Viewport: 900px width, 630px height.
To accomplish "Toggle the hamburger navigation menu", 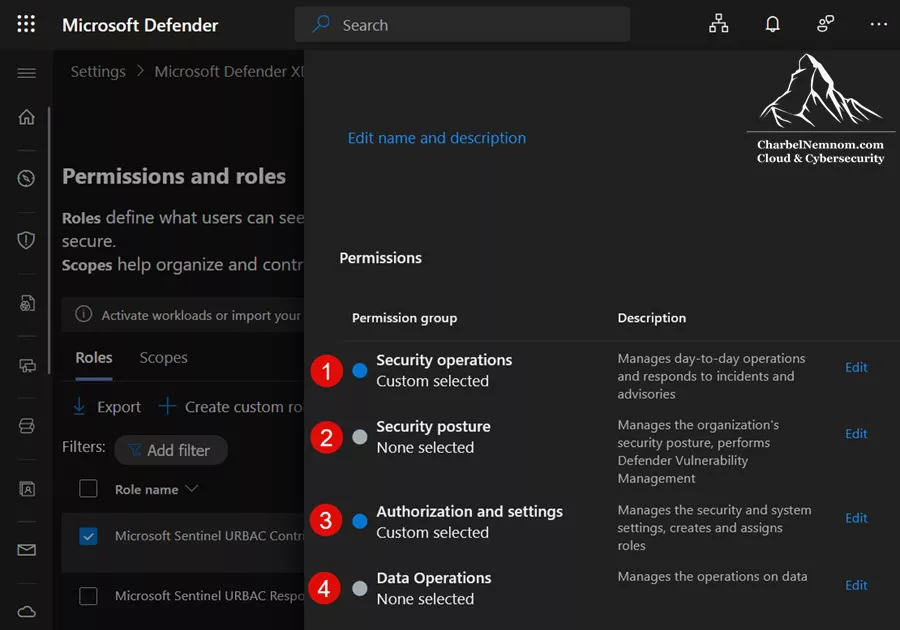I will click(x=26, y=73).
